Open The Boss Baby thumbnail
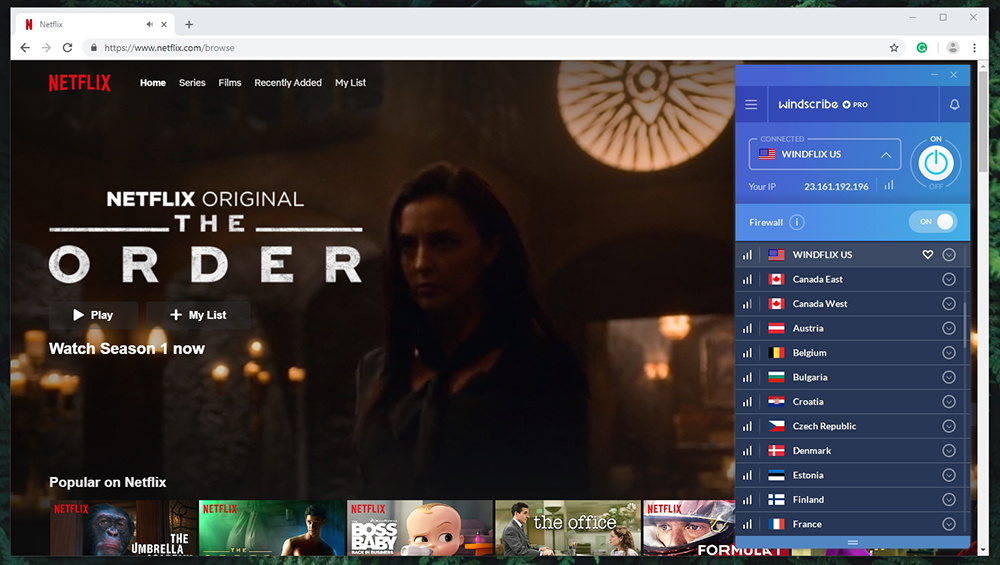1000x565 pixels. pyautogui.click(x=420, y=528)
